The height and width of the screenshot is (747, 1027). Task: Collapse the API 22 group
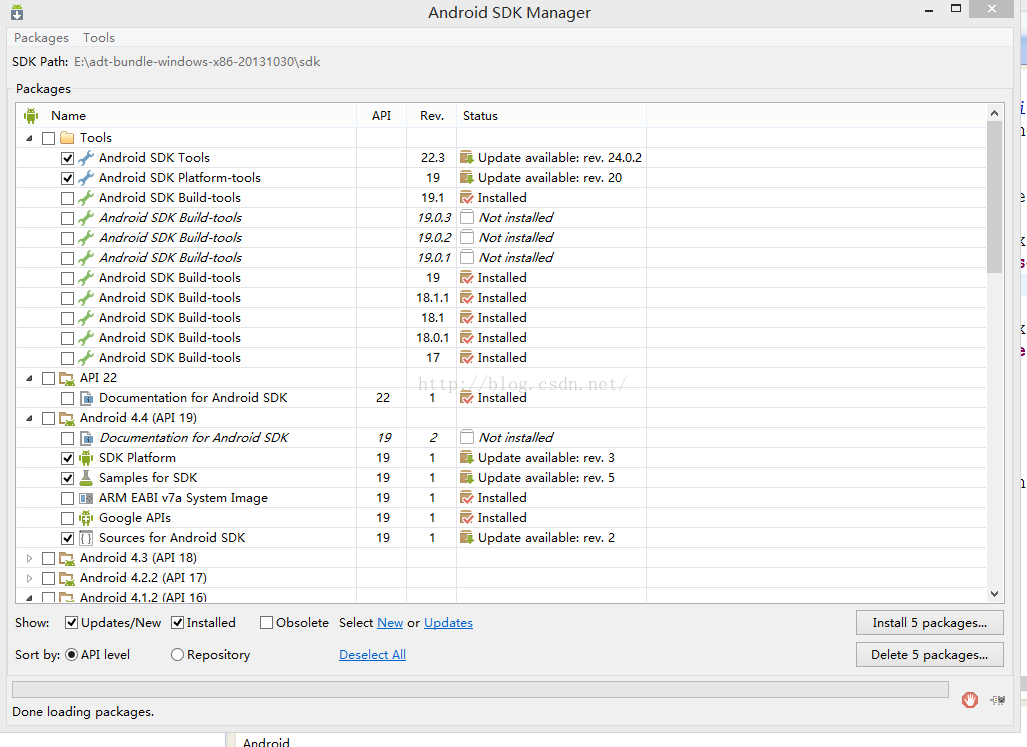(29, 378)
